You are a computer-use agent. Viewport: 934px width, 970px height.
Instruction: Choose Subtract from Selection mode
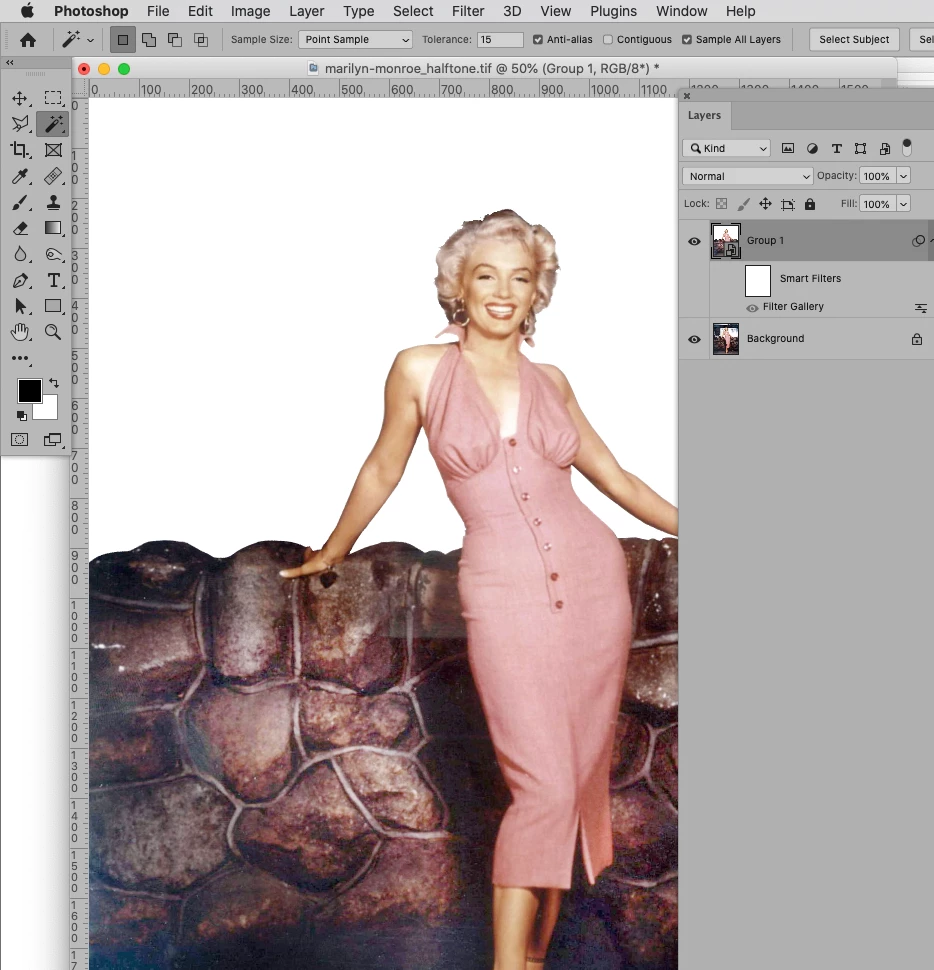[175, 40]
